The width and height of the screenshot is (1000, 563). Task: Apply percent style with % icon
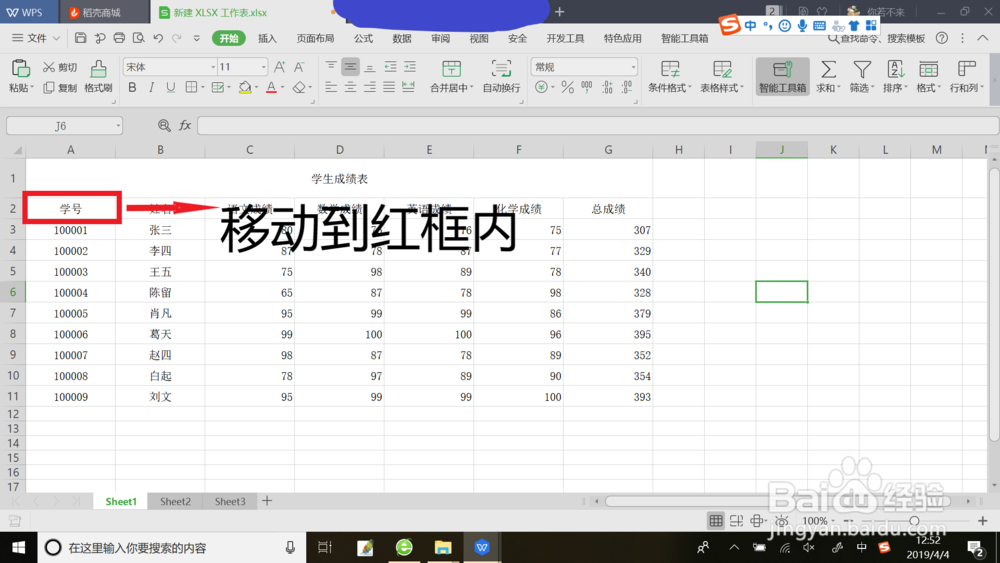click(567, 87)
